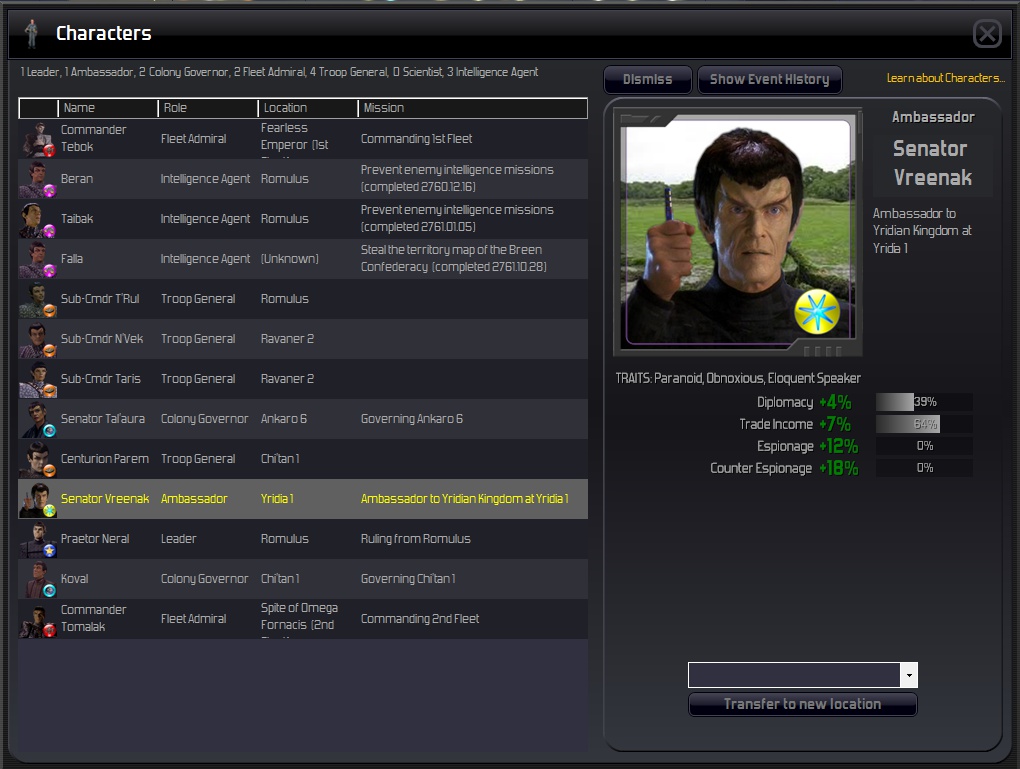1020x769 pixels.
Task: Click 'Ambassador to Yridian Kingdom' row mission
Action: pyautogui.click(x=464, y=499)
